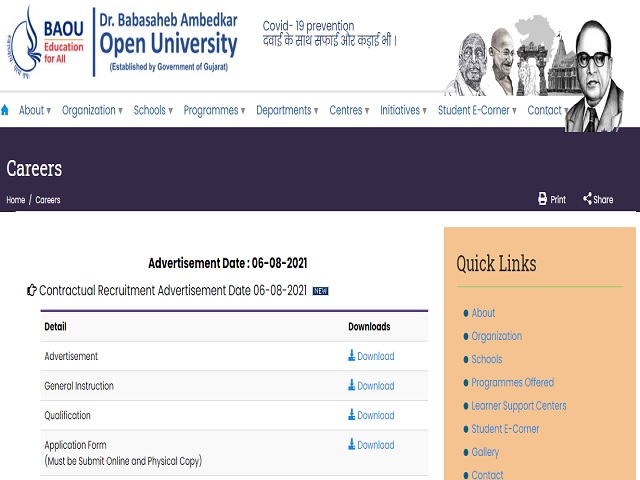This screenshot has height=480, width=640.
Task: Click the Share label text
Action: [603, 200]
